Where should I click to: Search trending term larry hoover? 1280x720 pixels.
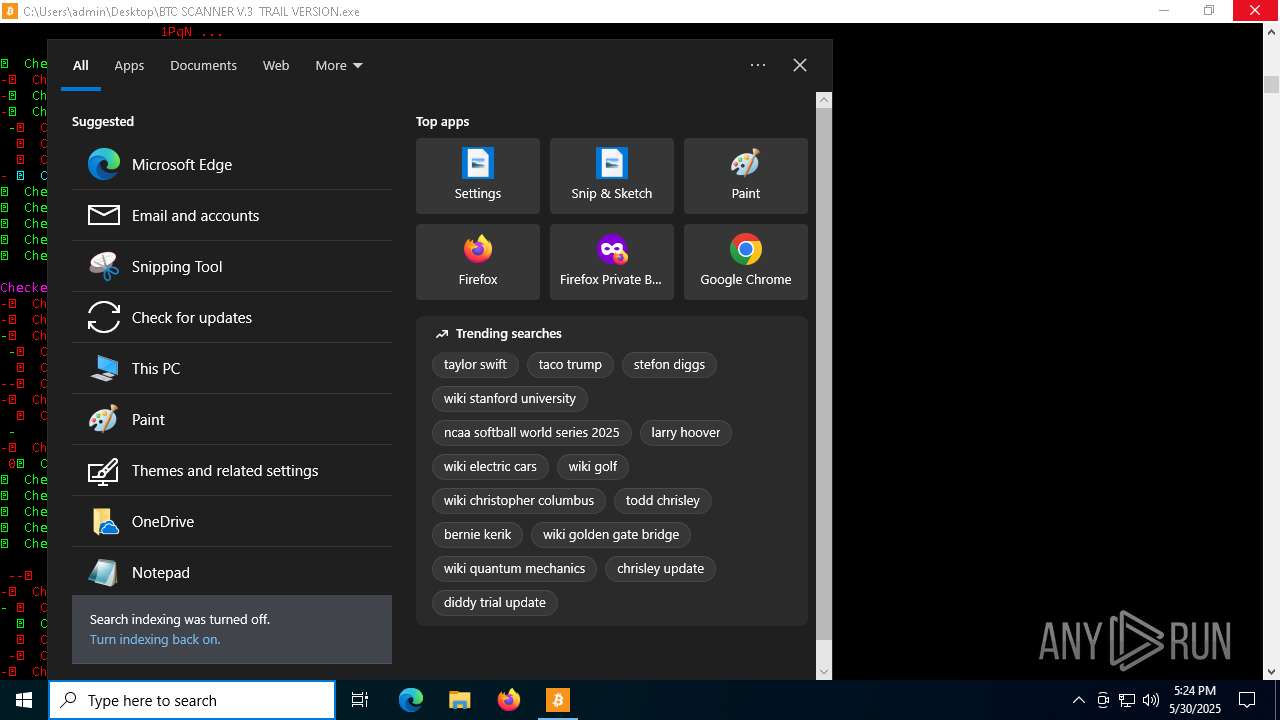tap(686, 433)
